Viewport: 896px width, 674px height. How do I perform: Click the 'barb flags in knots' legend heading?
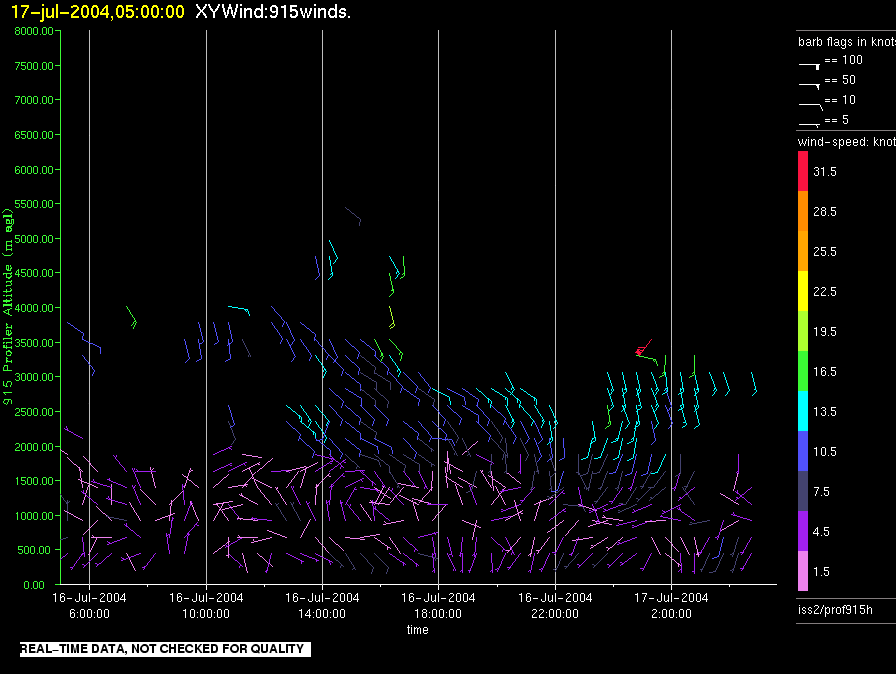tap(847, 42)
